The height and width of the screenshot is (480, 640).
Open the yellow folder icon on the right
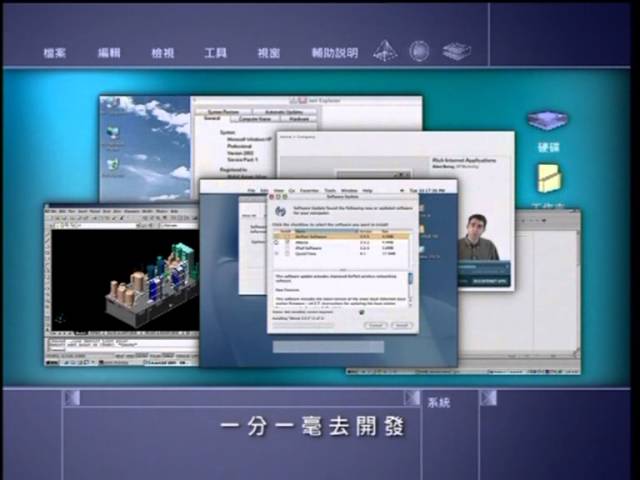[549, 178]
